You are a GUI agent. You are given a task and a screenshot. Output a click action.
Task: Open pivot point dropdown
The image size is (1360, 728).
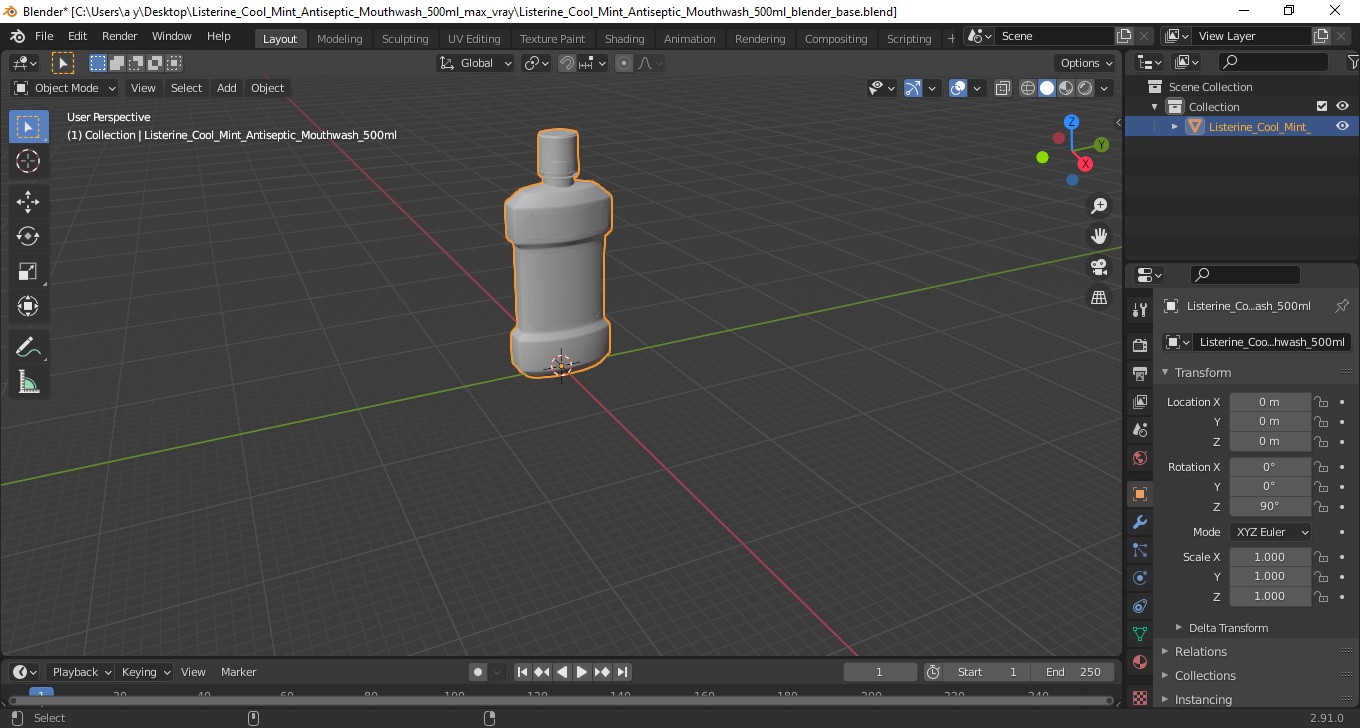(x=537, y=63)
